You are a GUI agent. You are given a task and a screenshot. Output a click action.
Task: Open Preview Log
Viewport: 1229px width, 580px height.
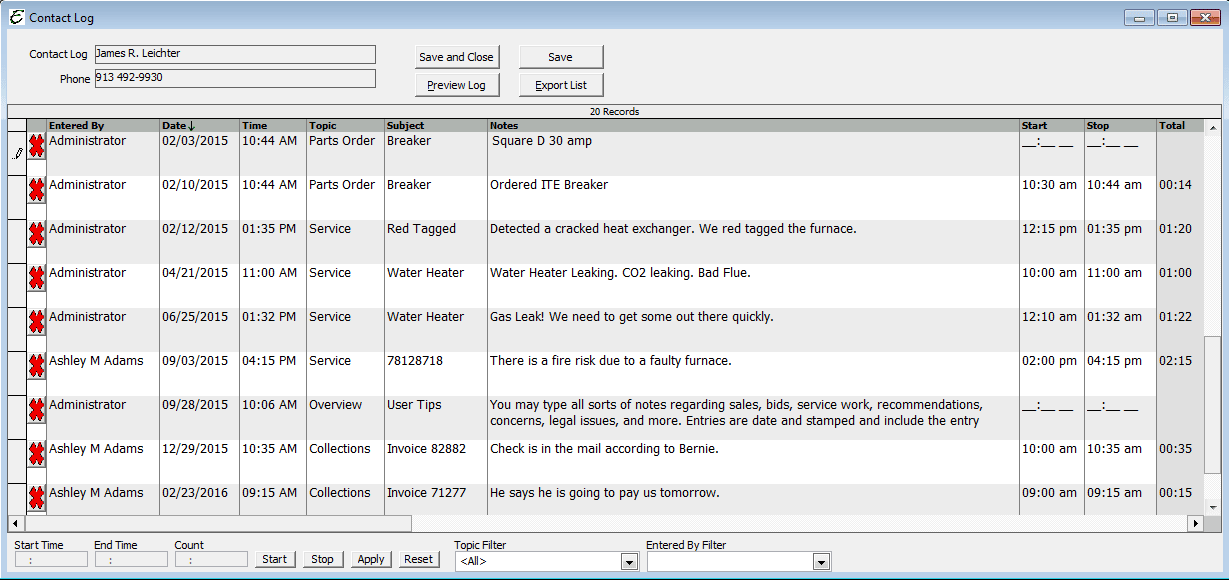457,84
